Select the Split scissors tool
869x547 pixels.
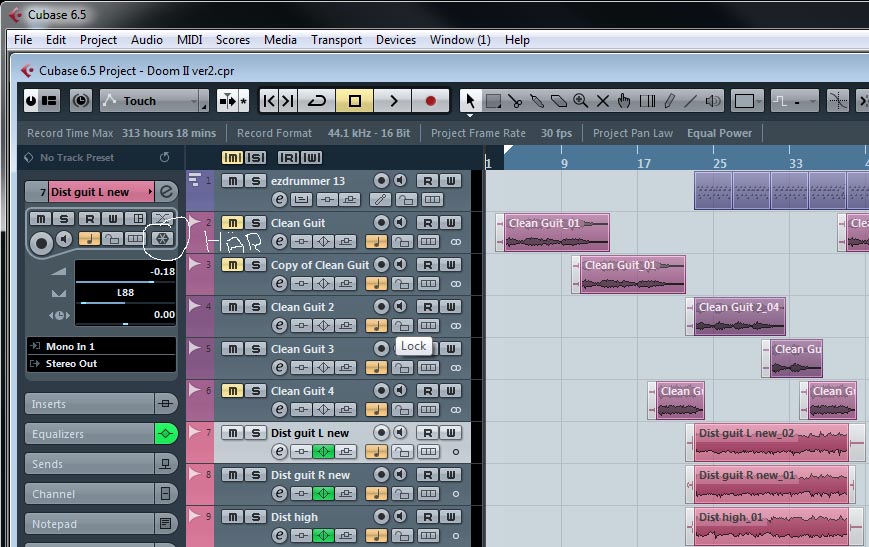pyautogui.click(x=515, y=101)
